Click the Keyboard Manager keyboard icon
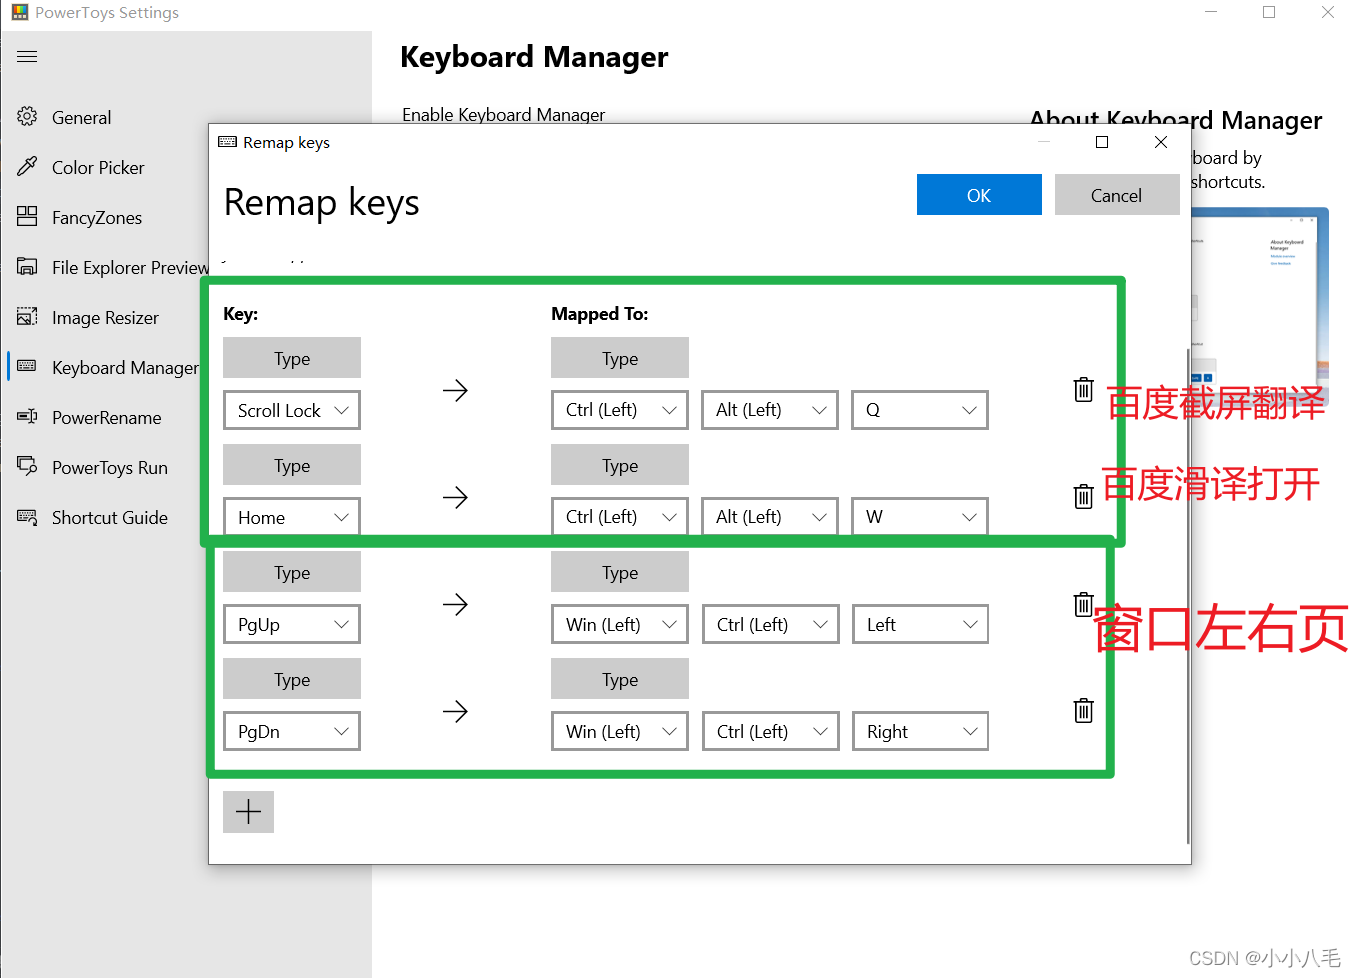Viewport: 1356px width, 978px height. (x=27, y=366)
